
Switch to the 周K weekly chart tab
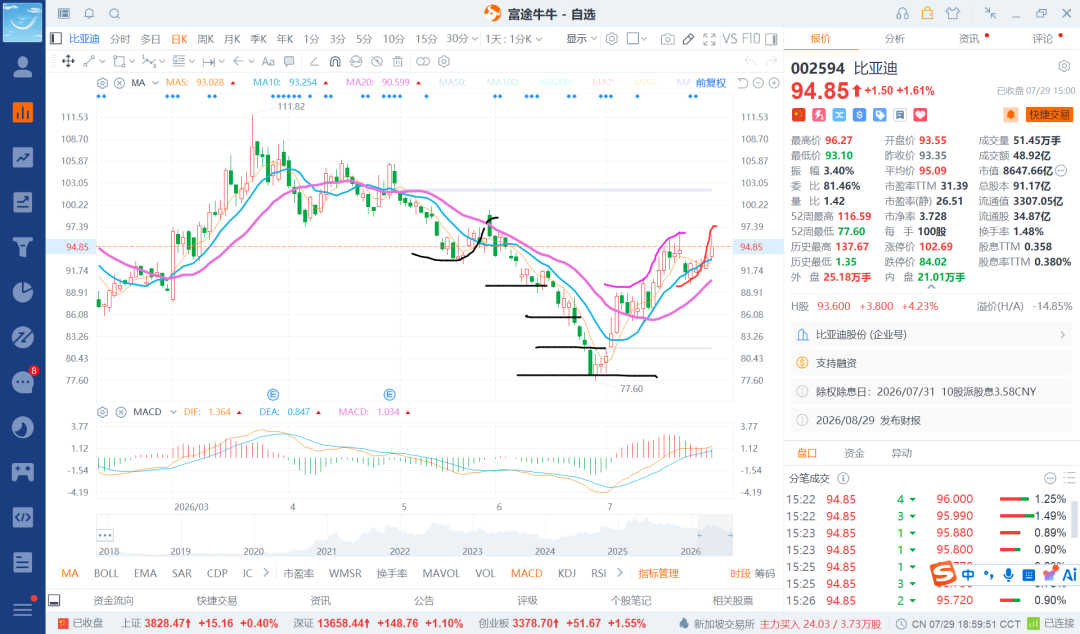click(x=205, y=39)
